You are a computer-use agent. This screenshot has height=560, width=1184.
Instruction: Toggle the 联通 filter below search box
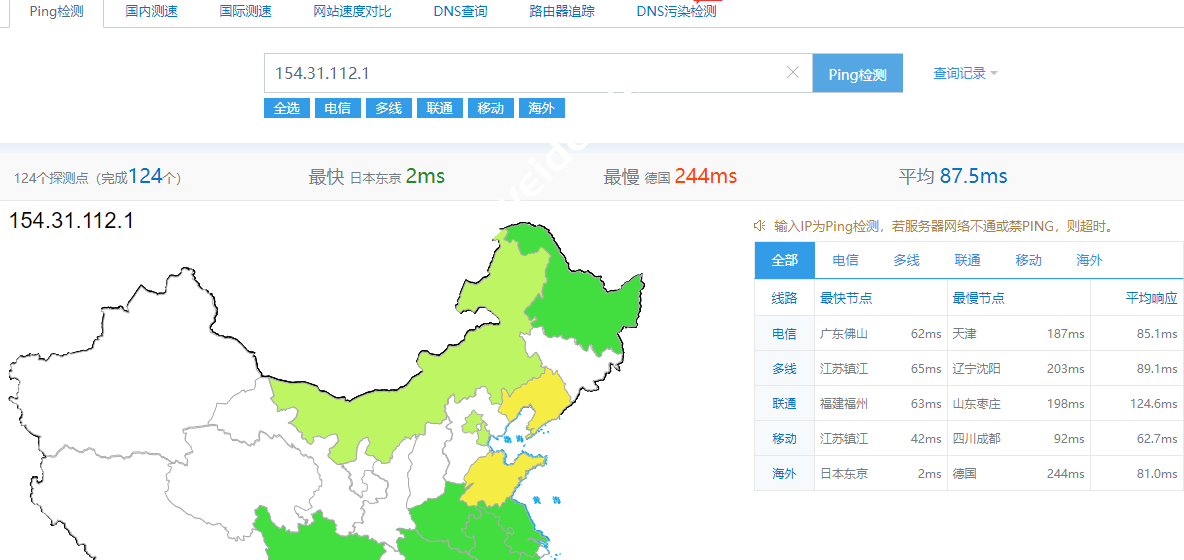pos(440,108)
